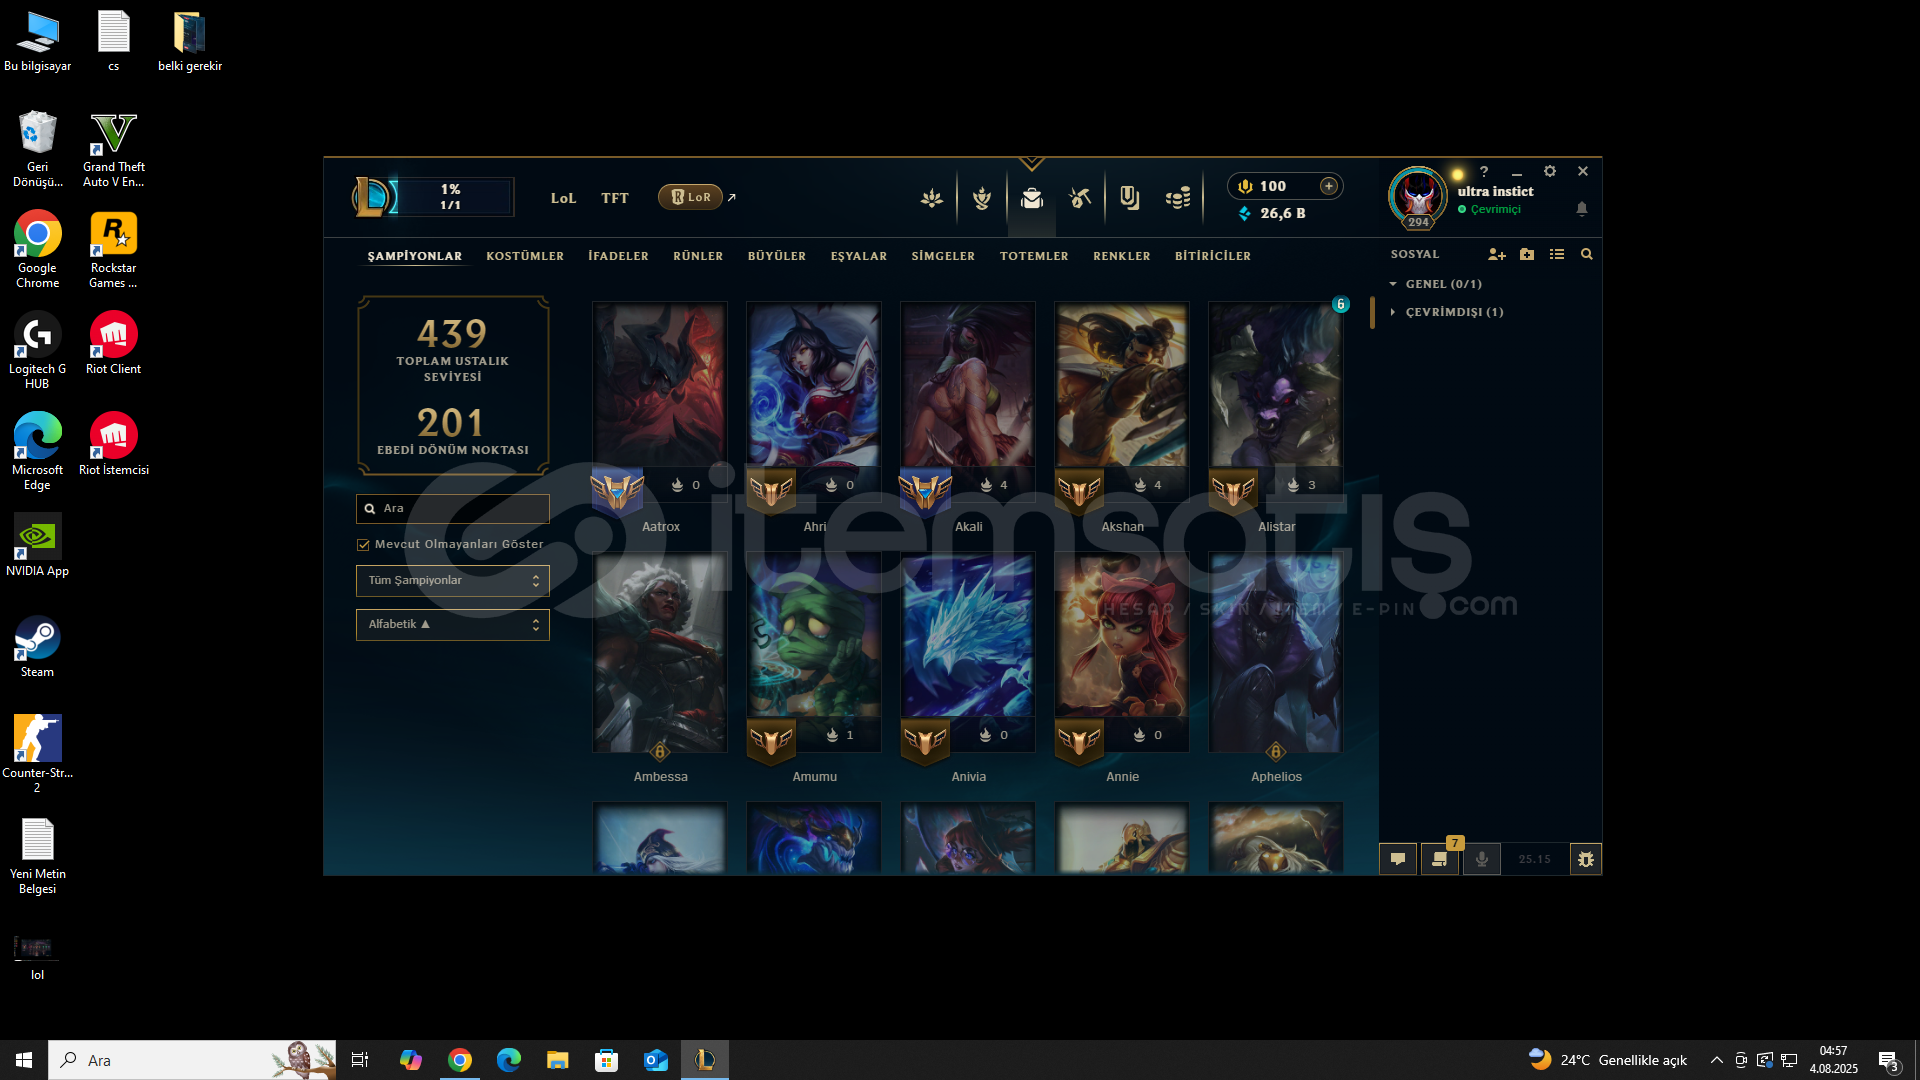Click the Windows taskbar search box
The width and height of the screenshot is (1920, 1080).
[x=192, y=1060]
